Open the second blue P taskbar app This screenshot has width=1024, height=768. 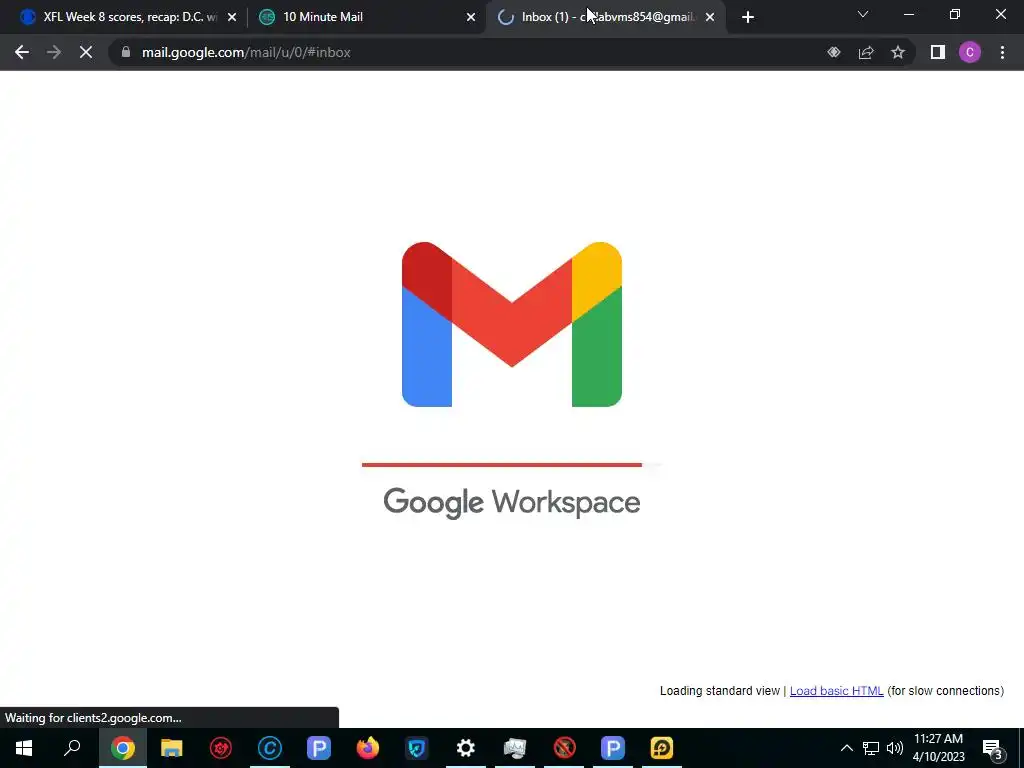point(613,748)
